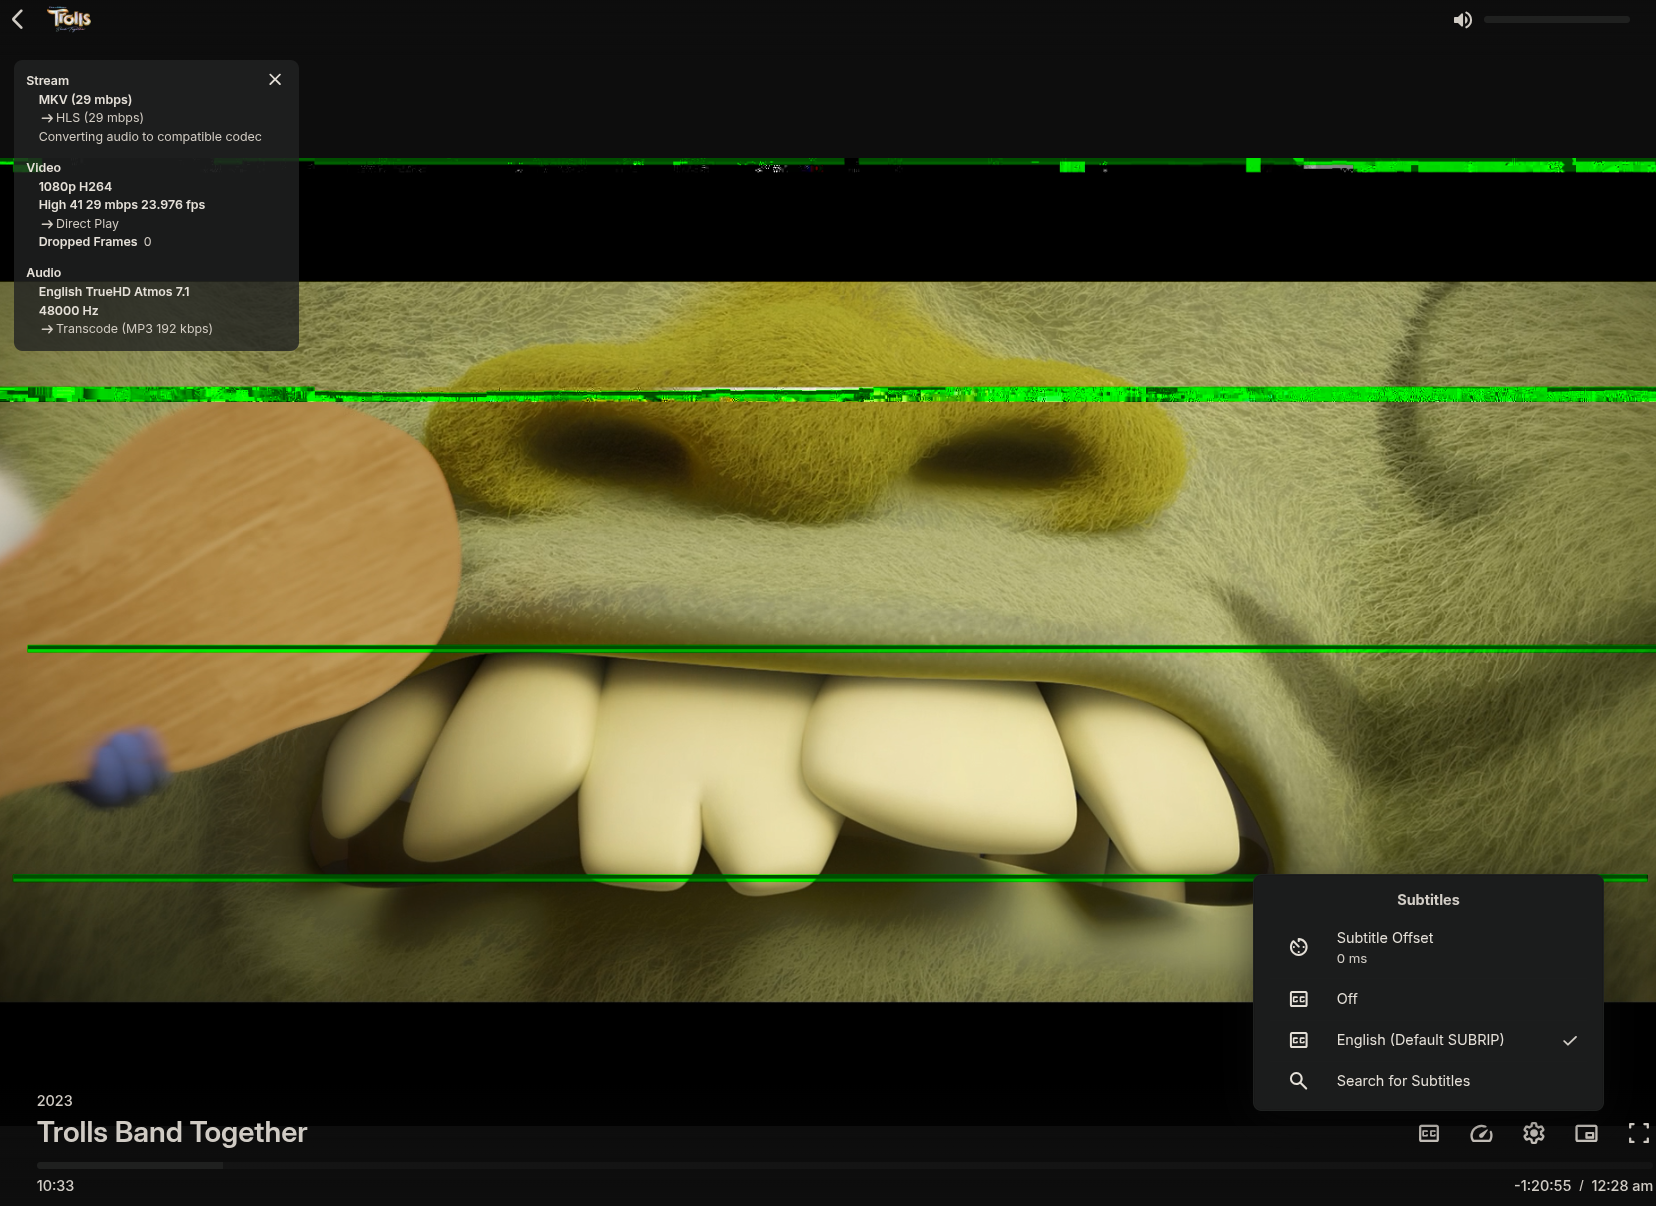Enable picture-in-picture mode
Viewport: 1656px width, 1206px height.
[x=1586, y=1133]
